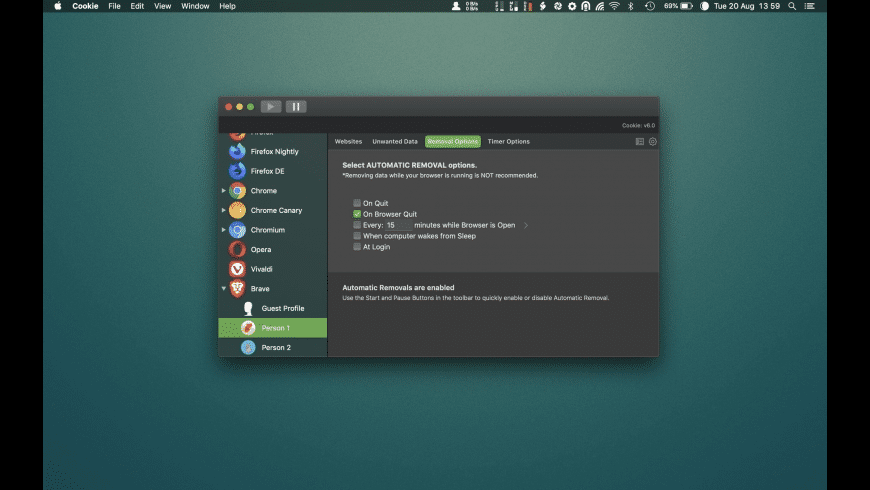Open the Window menu

tap(195, 6)
